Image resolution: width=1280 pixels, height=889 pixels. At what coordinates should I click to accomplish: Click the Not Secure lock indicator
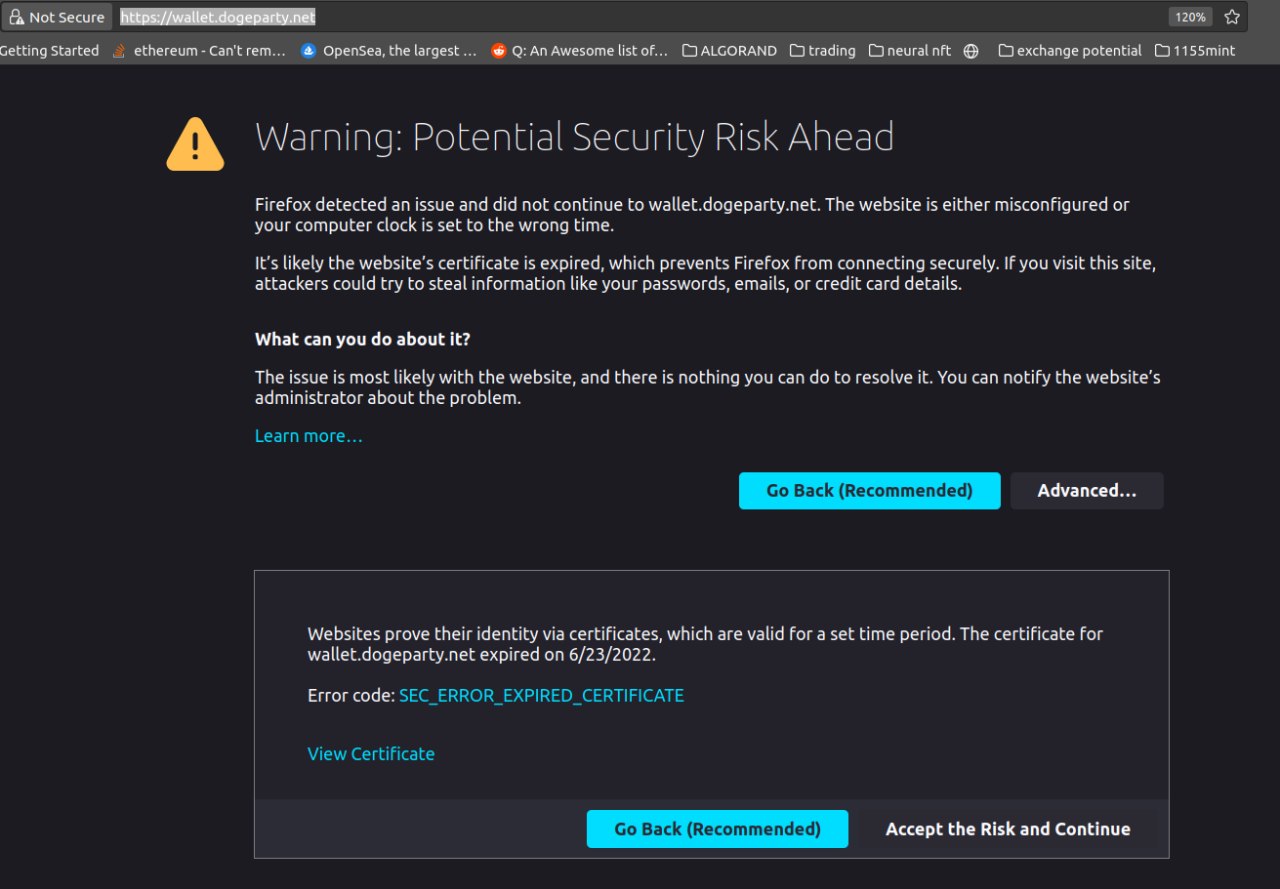[x=56, y=17]
